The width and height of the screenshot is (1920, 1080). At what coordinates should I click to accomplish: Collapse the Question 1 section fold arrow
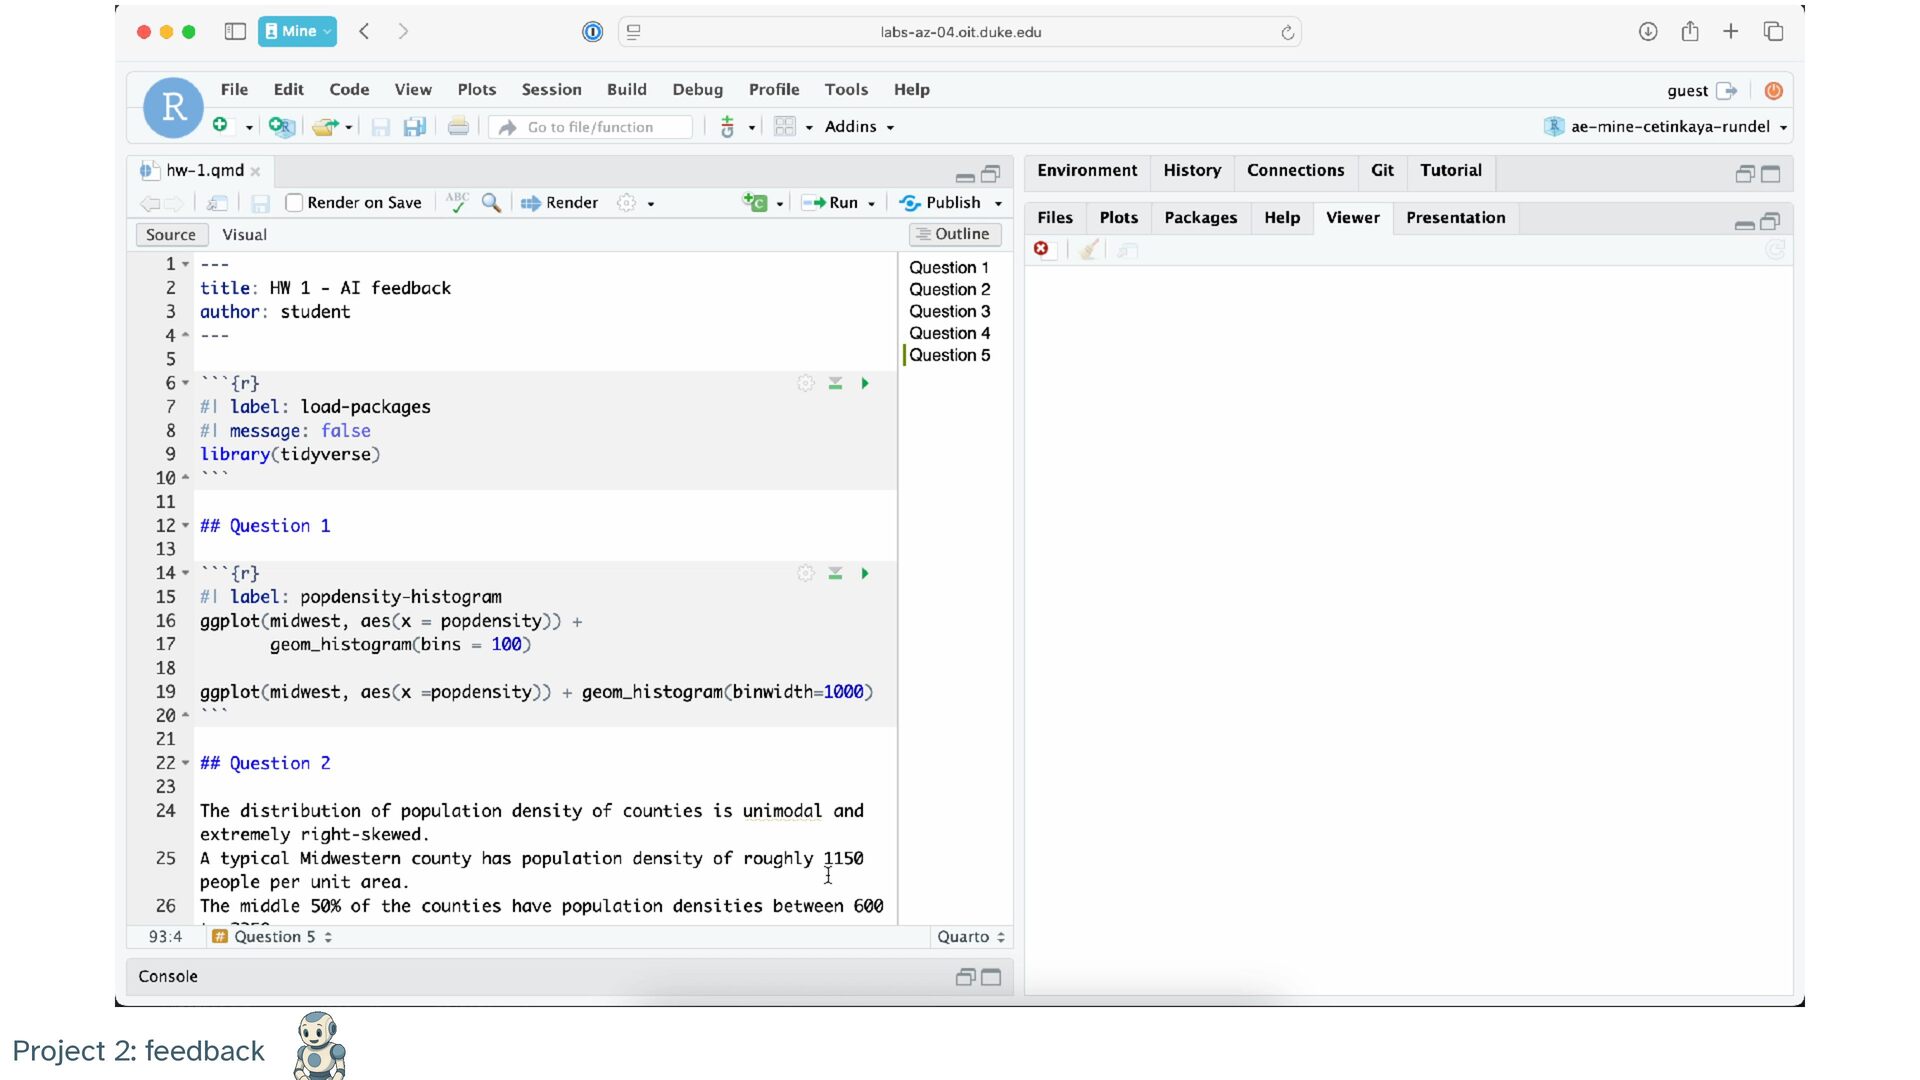point(186,526)
